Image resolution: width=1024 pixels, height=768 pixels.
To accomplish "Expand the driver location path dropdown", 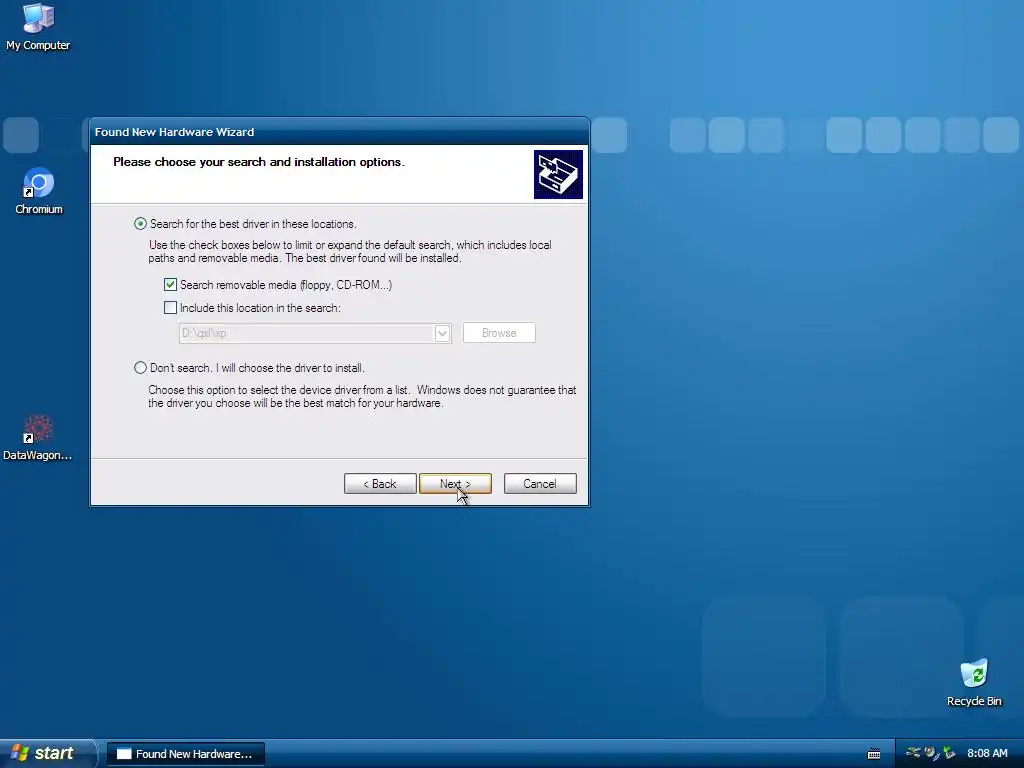I will pyautogui.click(x=442, y=333).
